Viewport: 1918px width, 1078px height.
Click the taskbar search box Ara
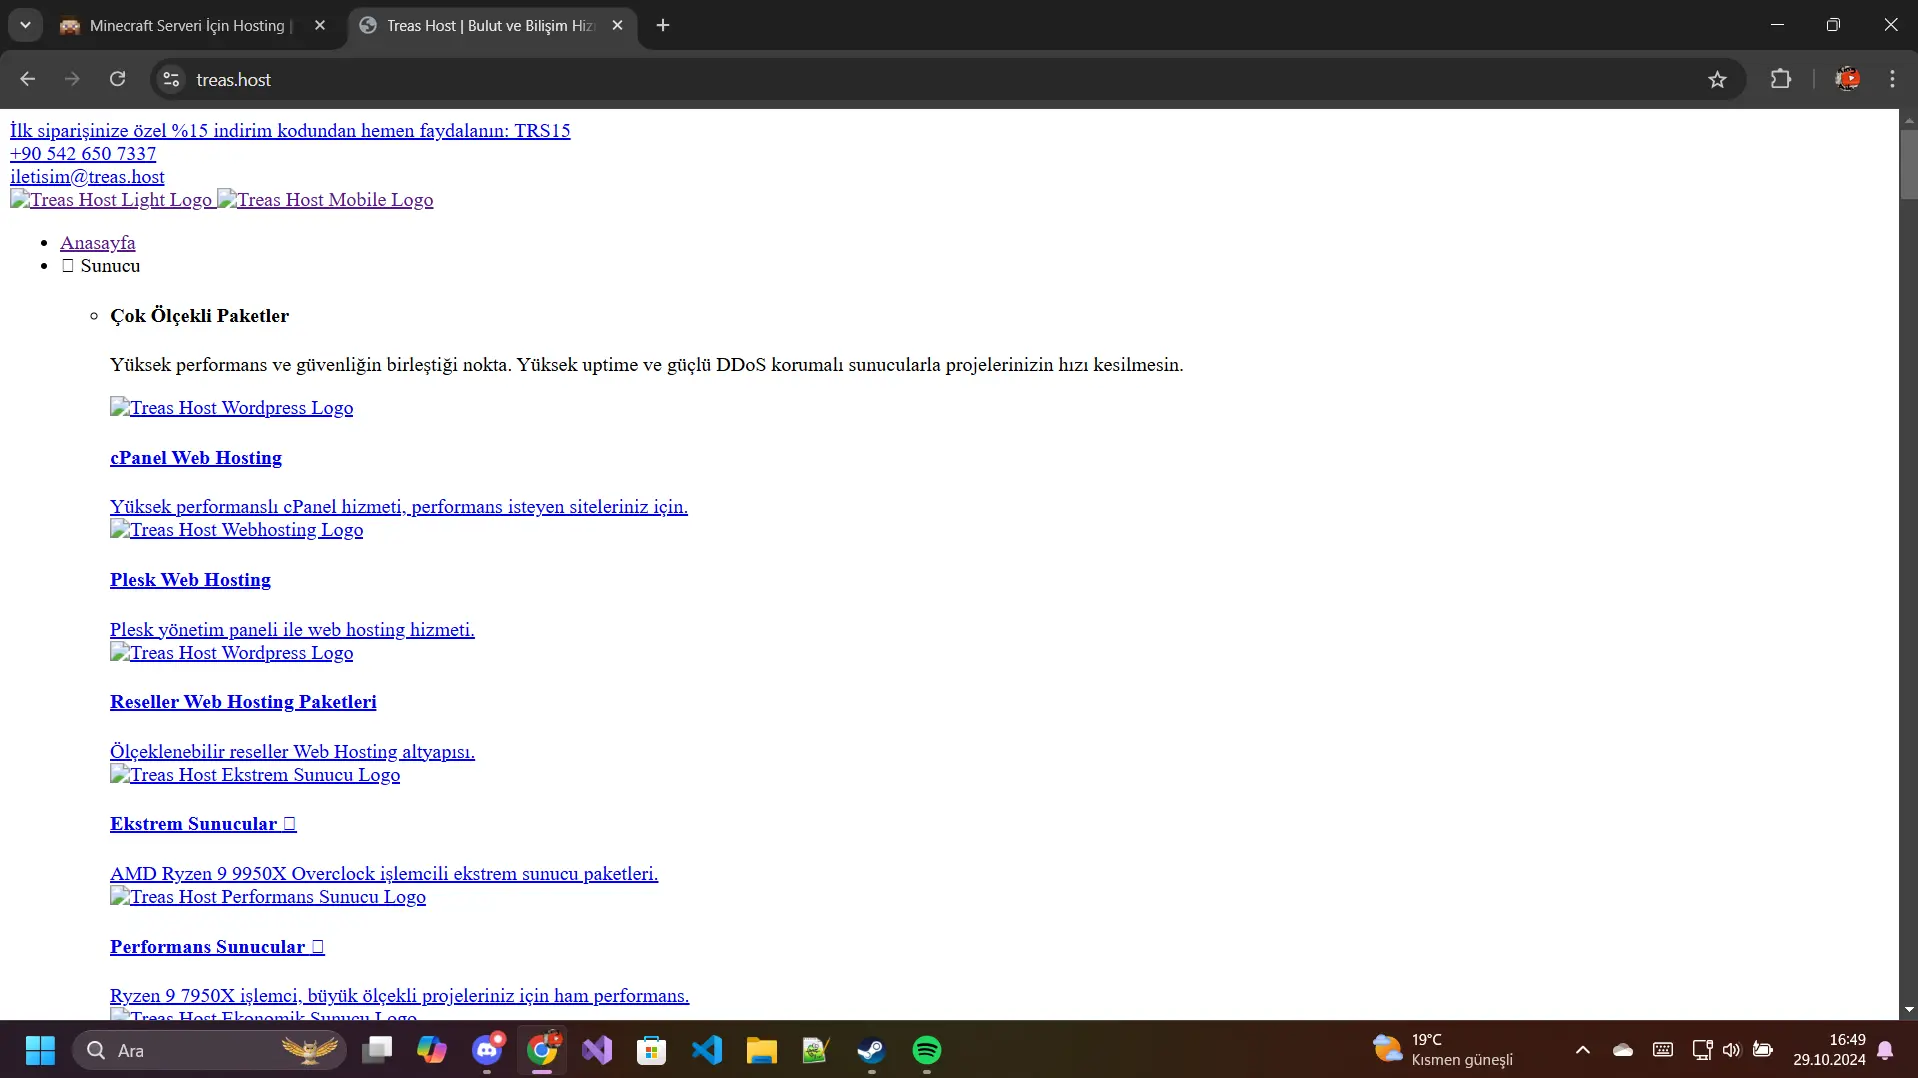pyautogui.click(x=210, y=1050)
